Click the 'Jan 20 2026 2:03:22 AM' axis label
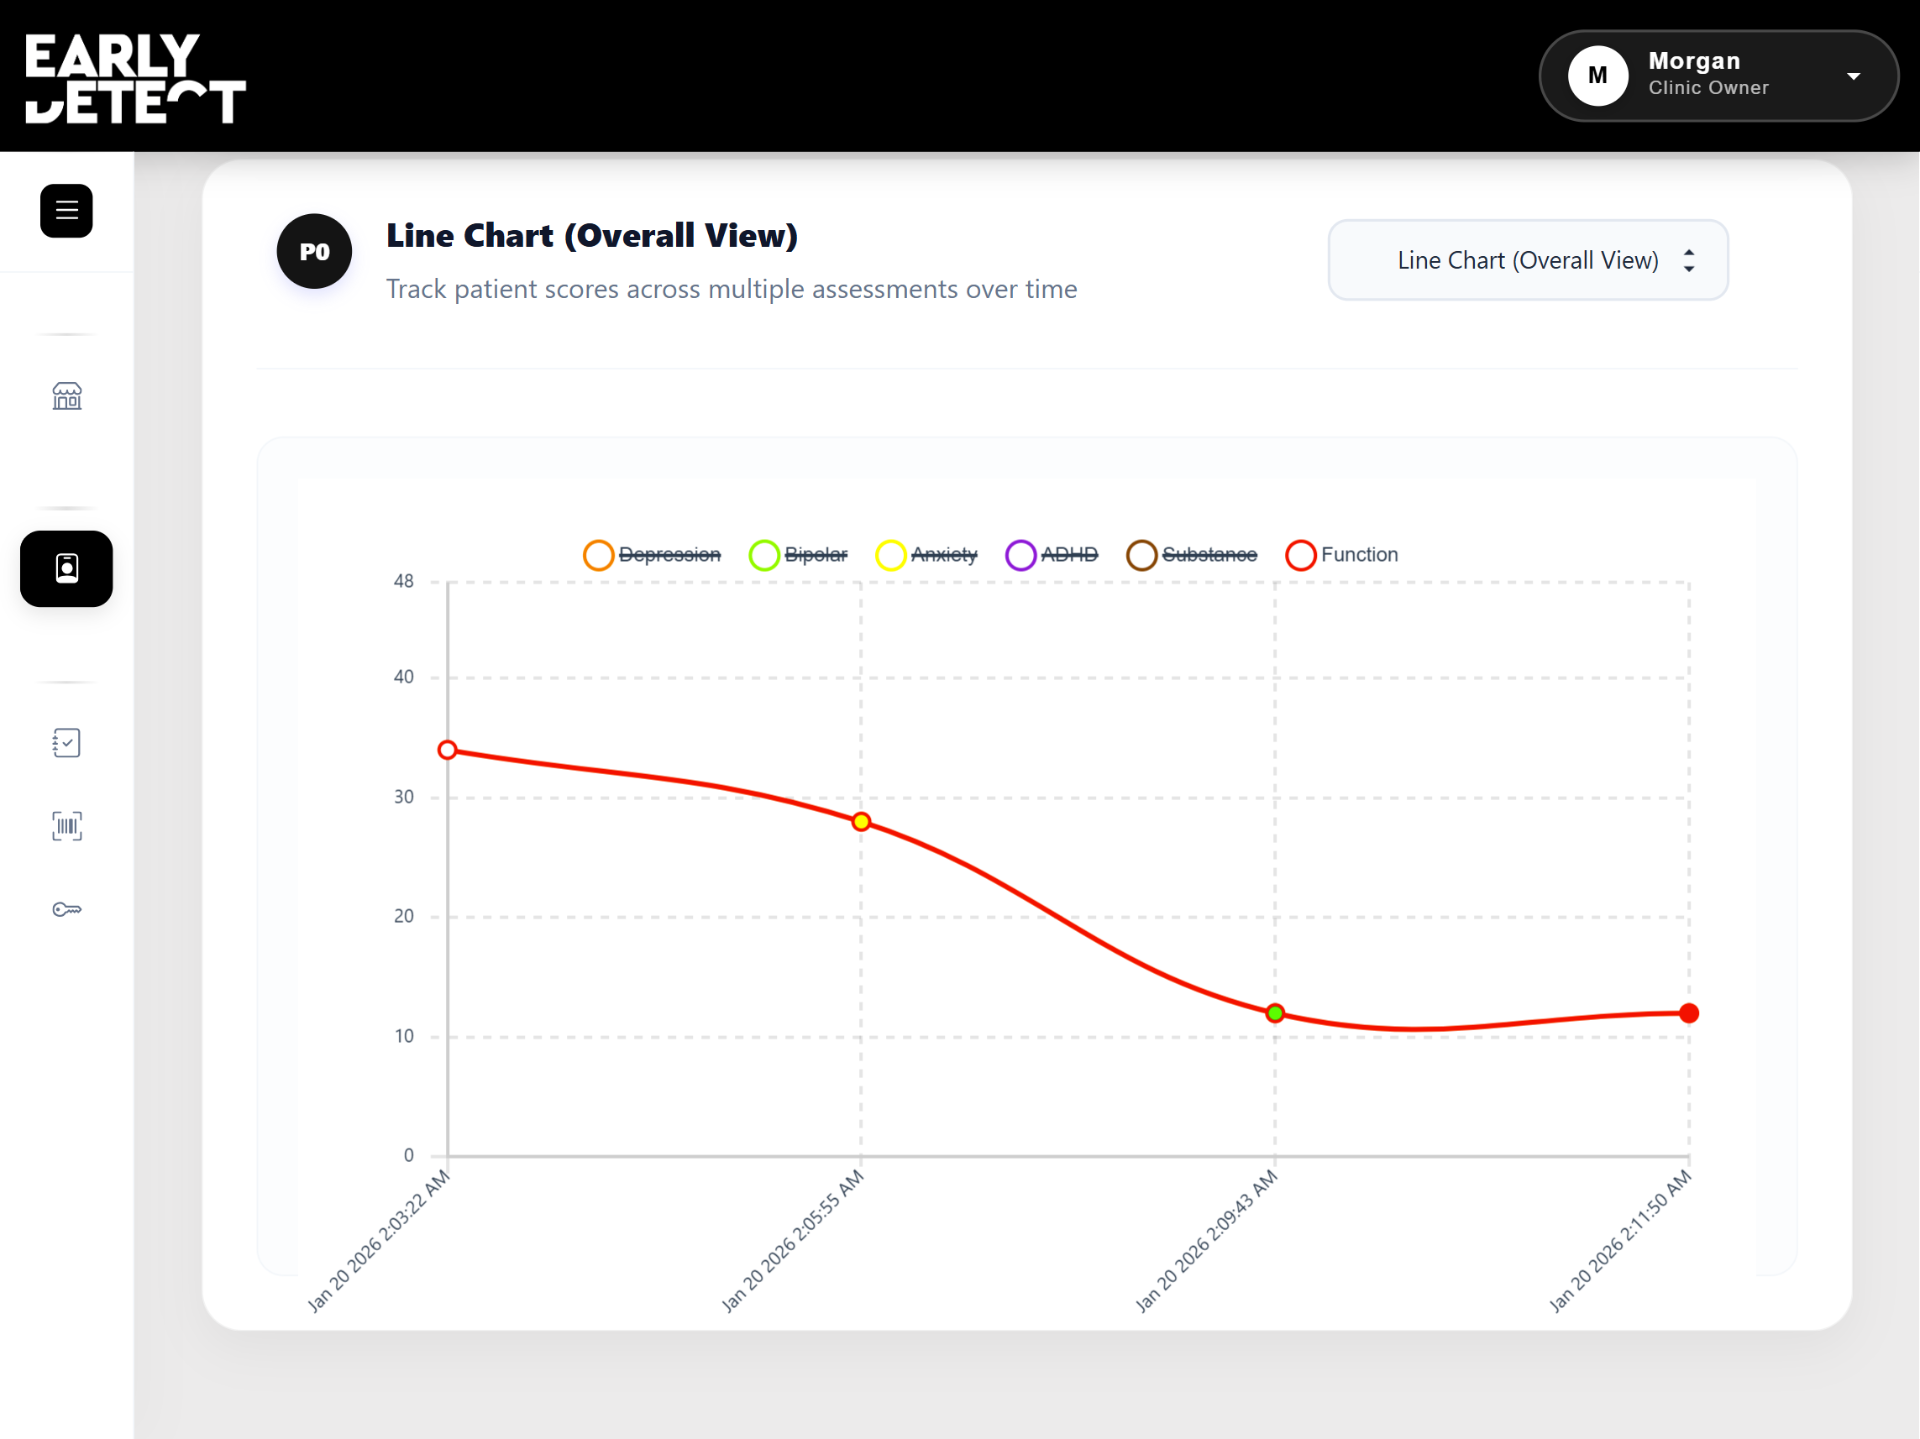The height and width of the screenshot is (1439, 1920). (378, 1241)
